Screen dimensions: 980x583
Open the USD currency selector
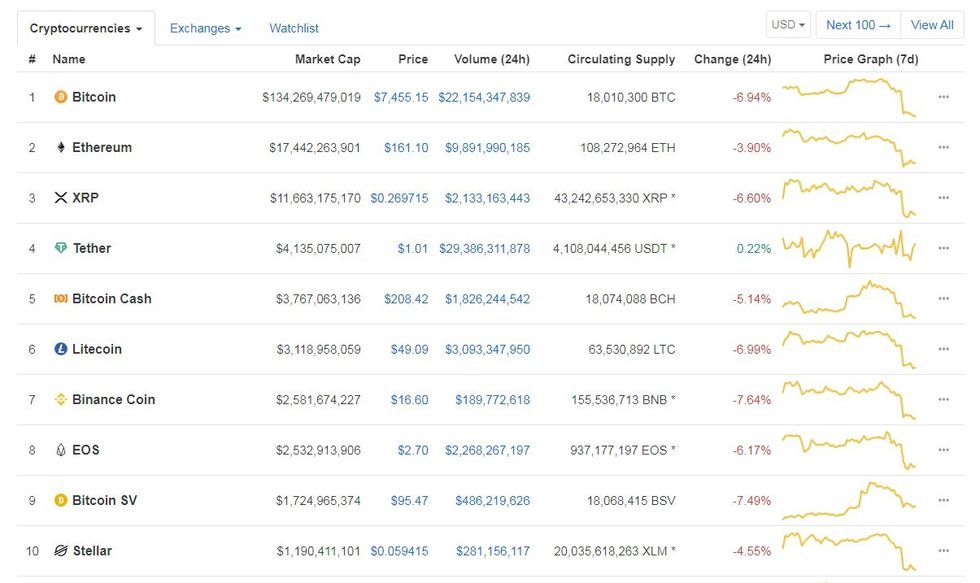(787, 24)
